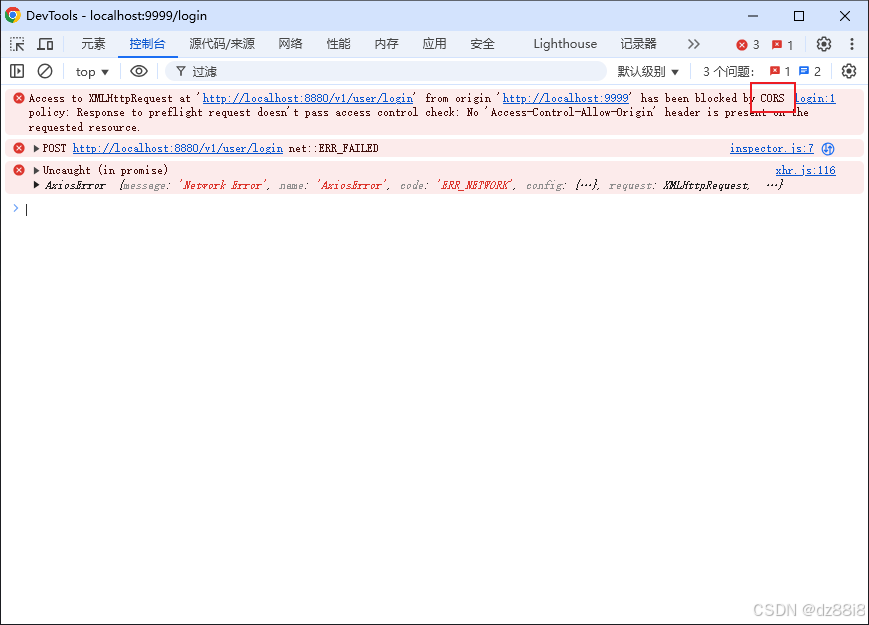Open the 默认级别 log level dropdown
869x625 pixels.
(x=651, y=71)
